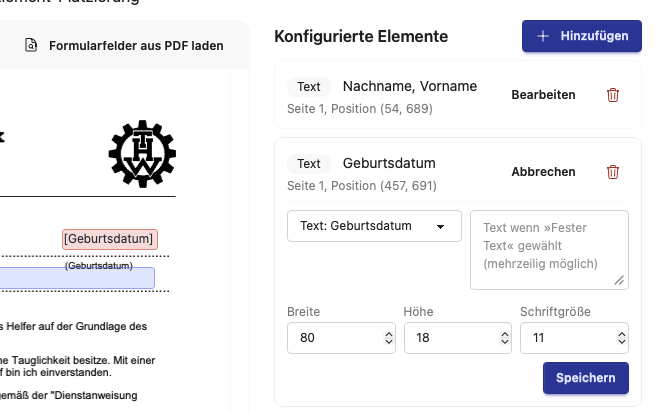
Task: Adjust the Schriftgröße stepper arrows
Action: click(x=622, y=338)
